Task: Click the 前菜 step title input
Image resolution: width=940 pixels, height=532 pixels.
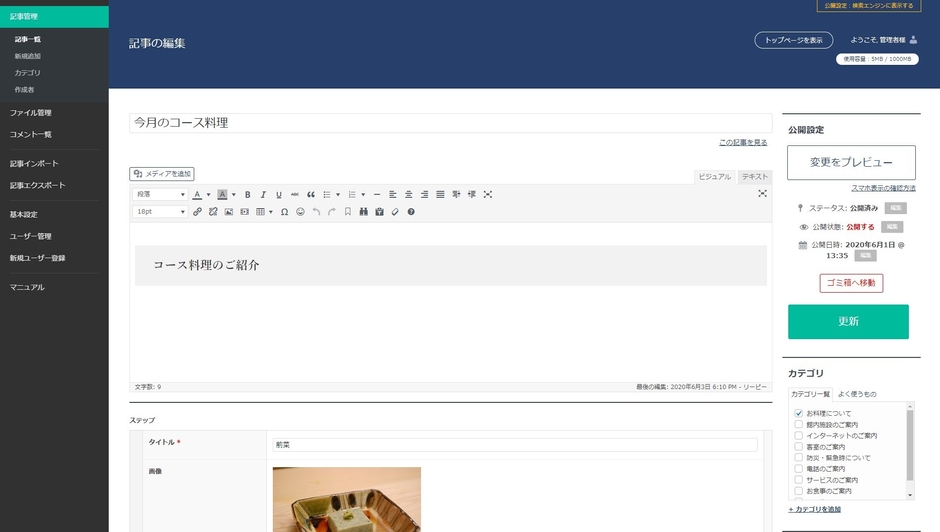Action: point(515,445)
